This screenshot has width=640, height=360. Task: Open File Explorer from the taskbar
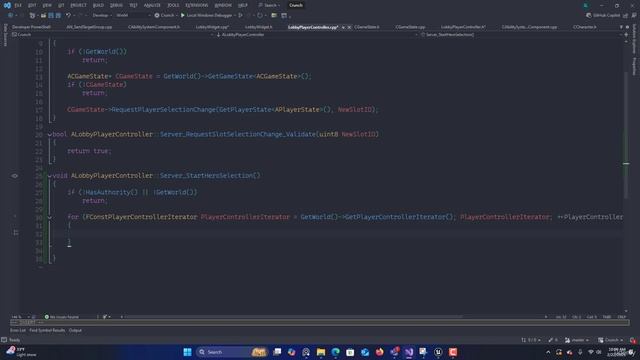(321, 352)
